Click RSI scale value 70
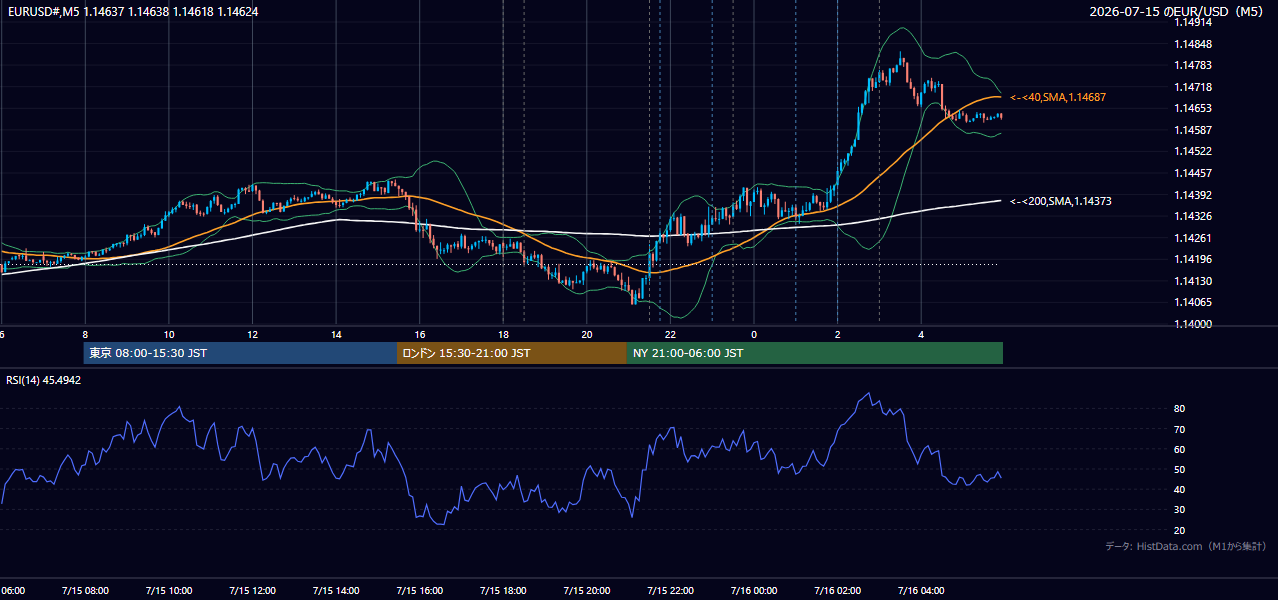Screen dimensions: 1278x600 click(x=1179, y=429)
